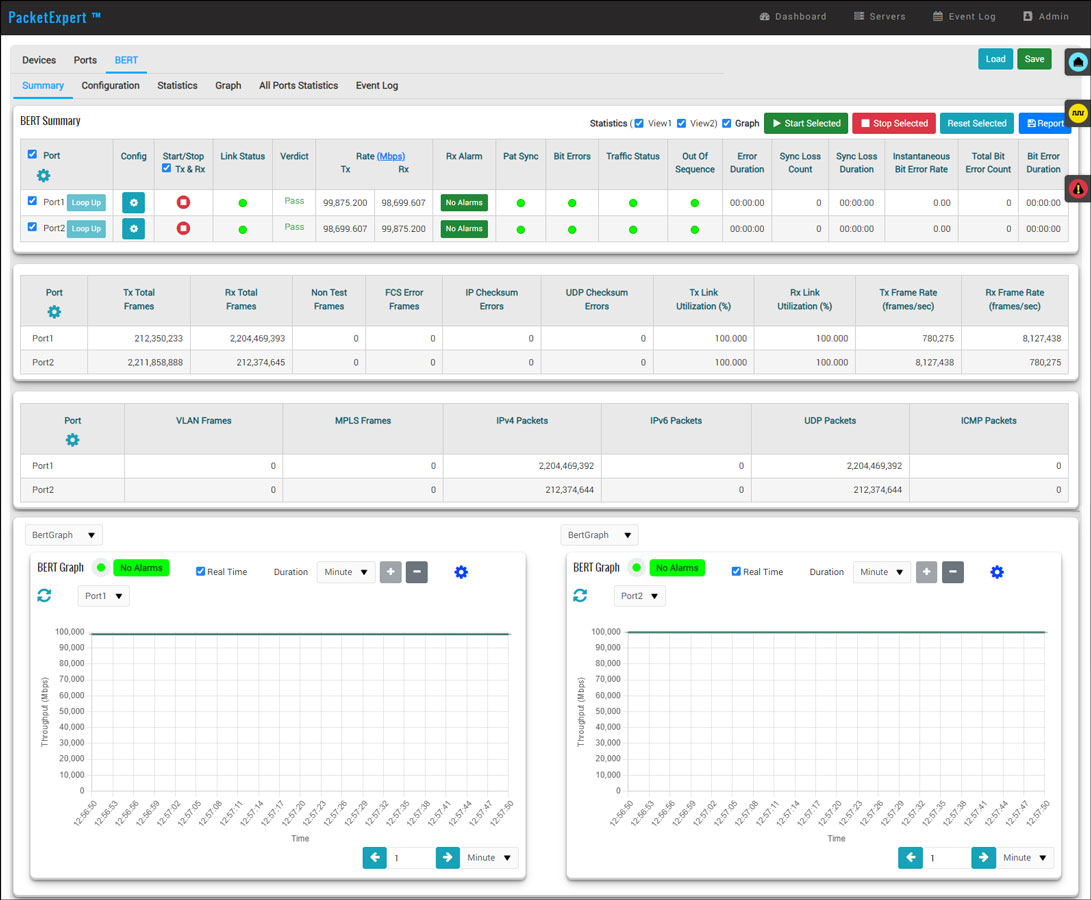Toggle Real Time on Port1 graph
The image size is (1091, 900).
pos(200,571)
